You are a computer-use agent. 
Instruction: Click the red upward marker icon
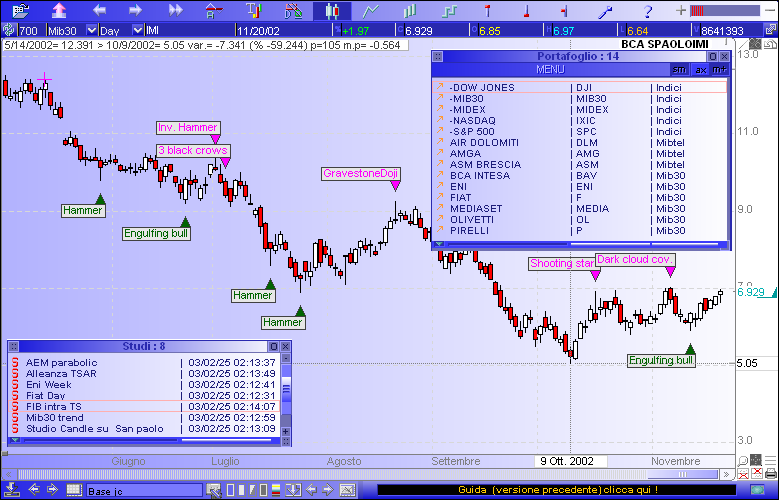[487, 10]
